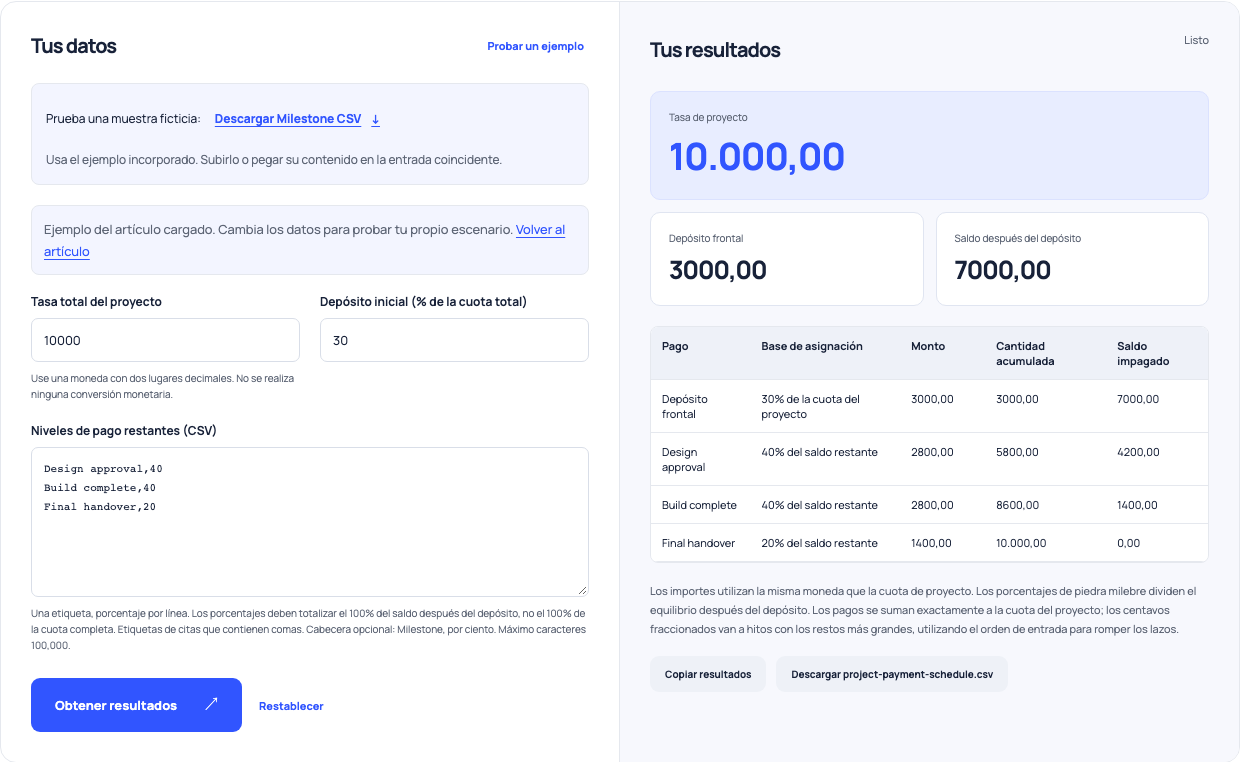
Task: Click the Obtener resultados button
Action: point(136,705)
